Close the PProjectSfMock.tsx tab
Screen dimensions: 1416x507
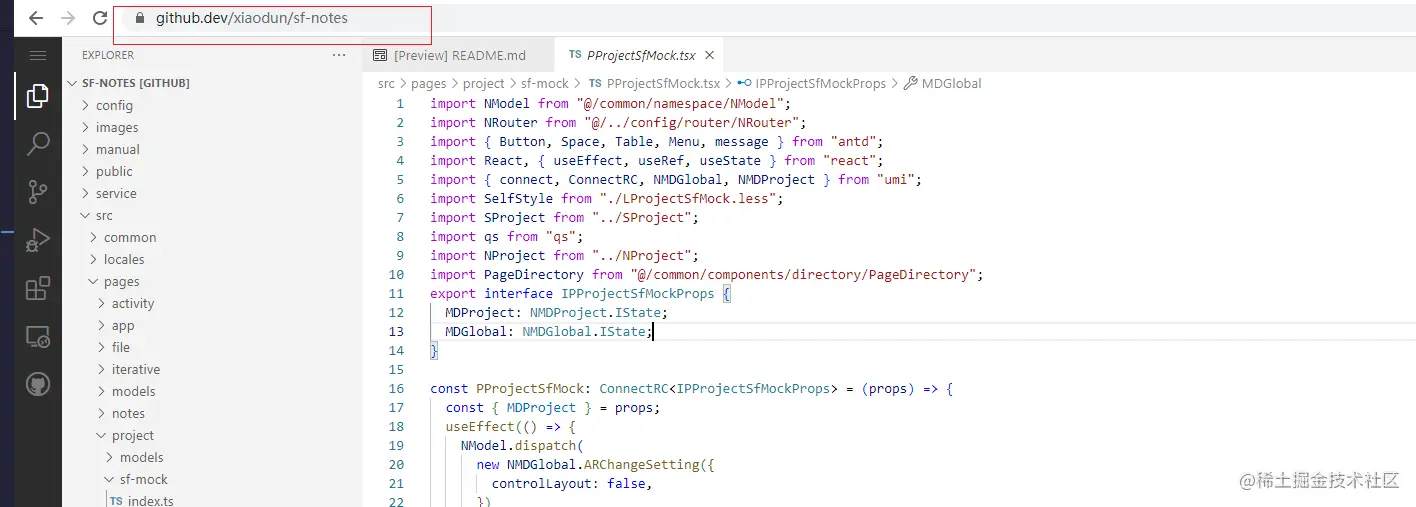click(x=709, y=56)
